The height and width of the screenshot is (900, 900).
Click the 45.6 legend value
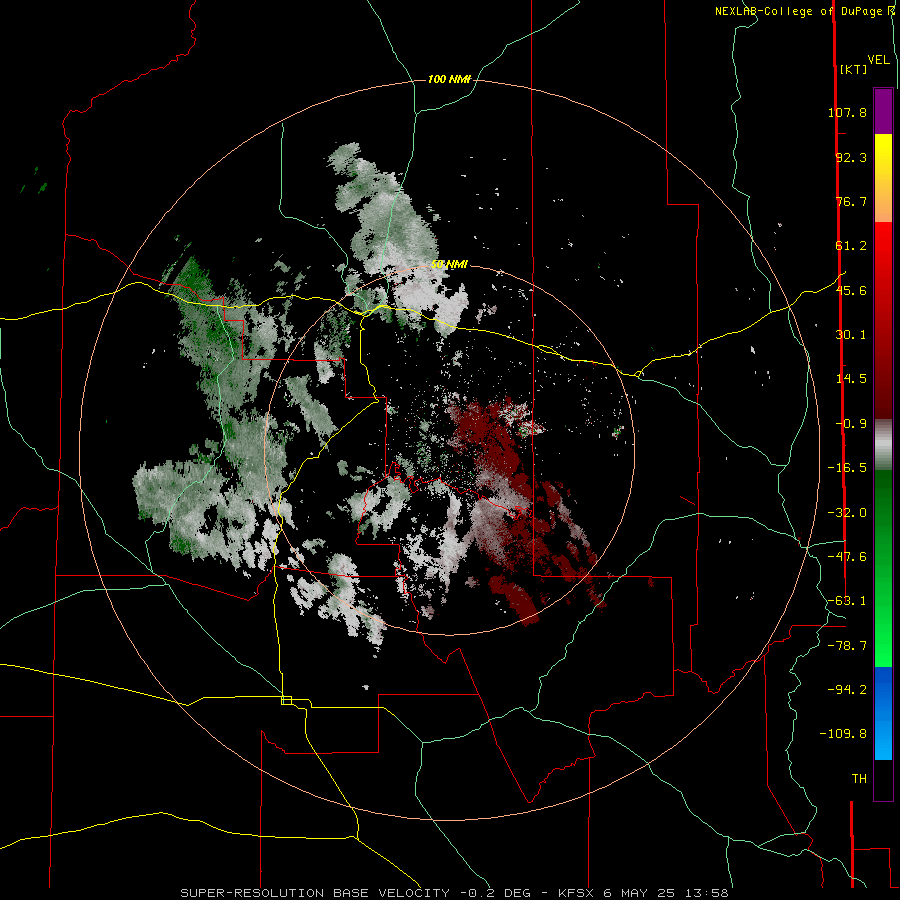point(851,290)
